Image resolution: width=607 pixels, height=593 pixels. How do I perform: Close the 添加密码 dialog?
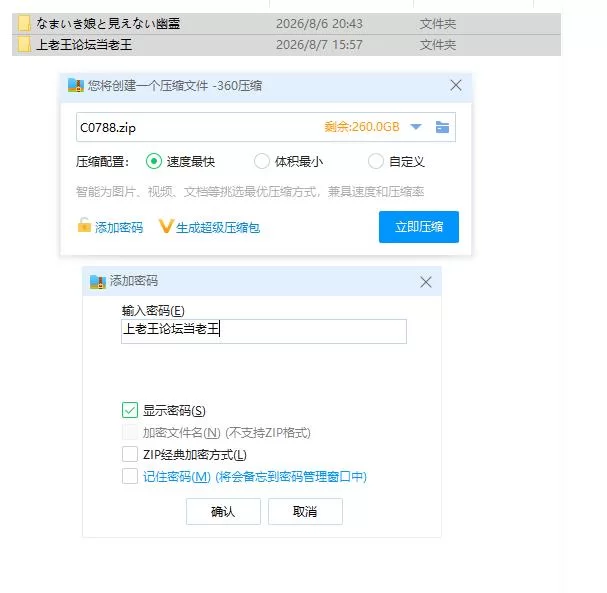point(426,282)
